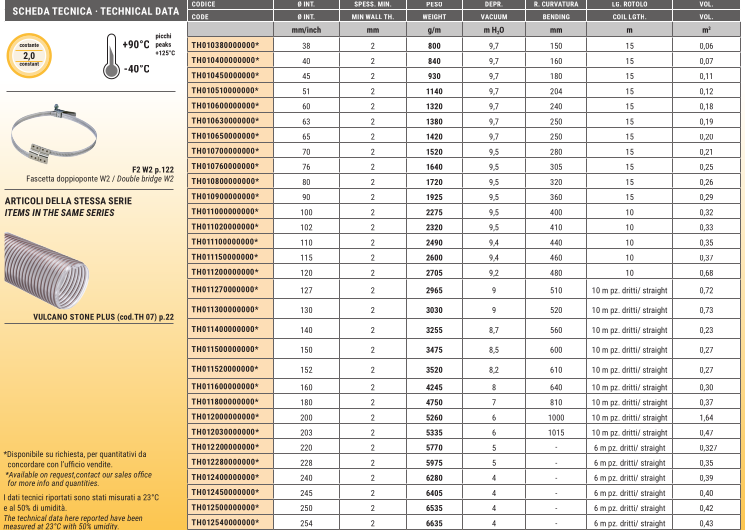Viewport: 745px width, 530px height.
Task: Select product code TH012540000000*
Action: pyautogui.click(x=224, y=523)
